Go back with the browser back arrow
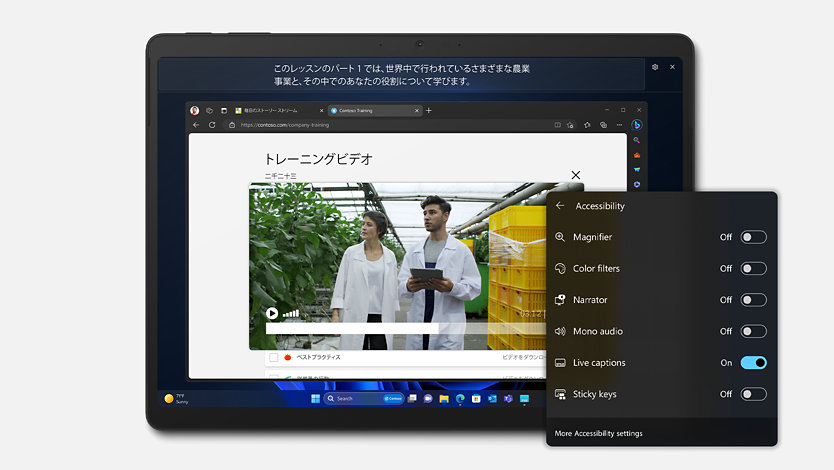Screen dimensions: 834x470 [x=196, y=125]
